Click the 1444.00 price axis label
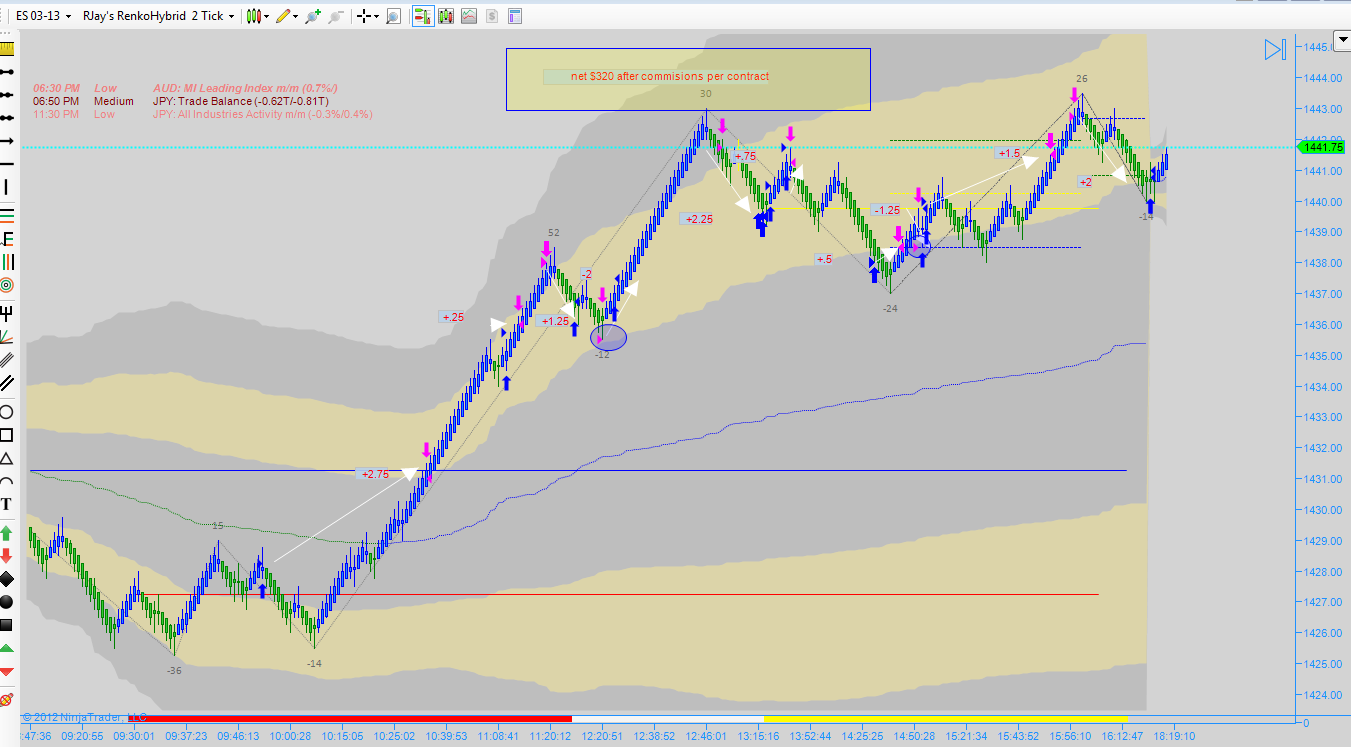 (1324, 78)
